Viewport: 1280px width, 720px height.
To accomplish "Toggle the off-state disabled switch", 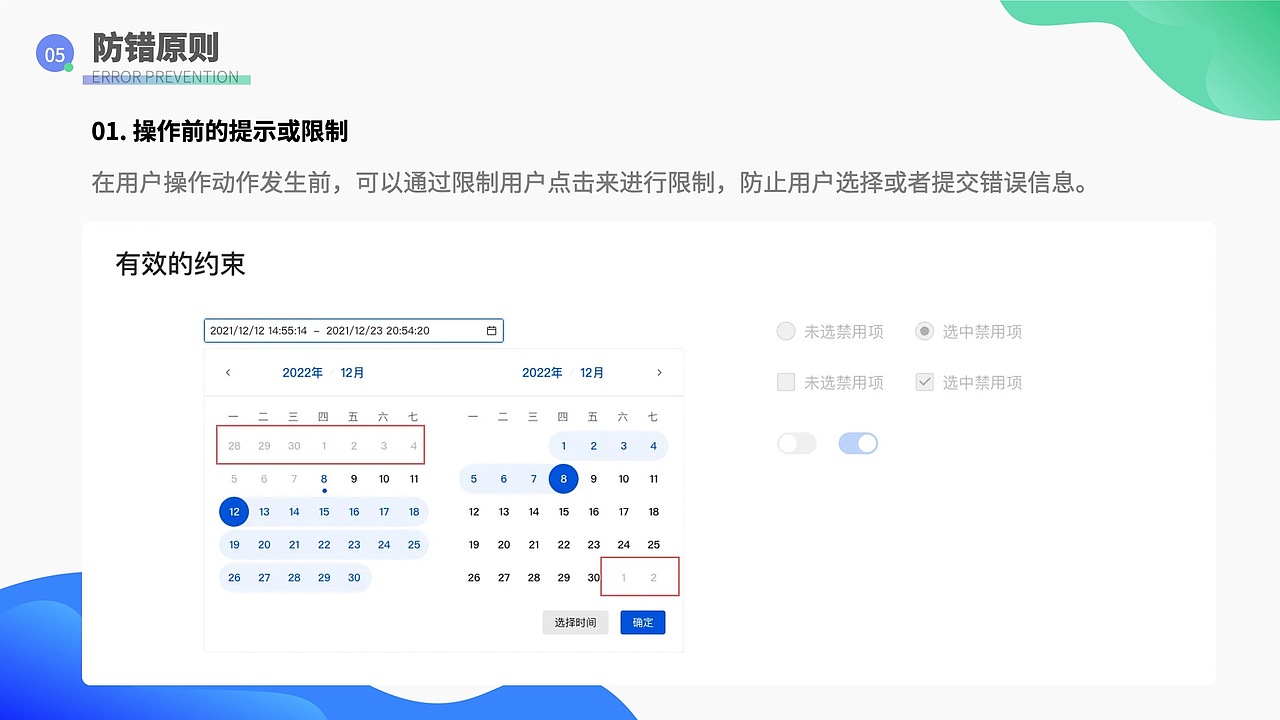I will coord(797,443).
